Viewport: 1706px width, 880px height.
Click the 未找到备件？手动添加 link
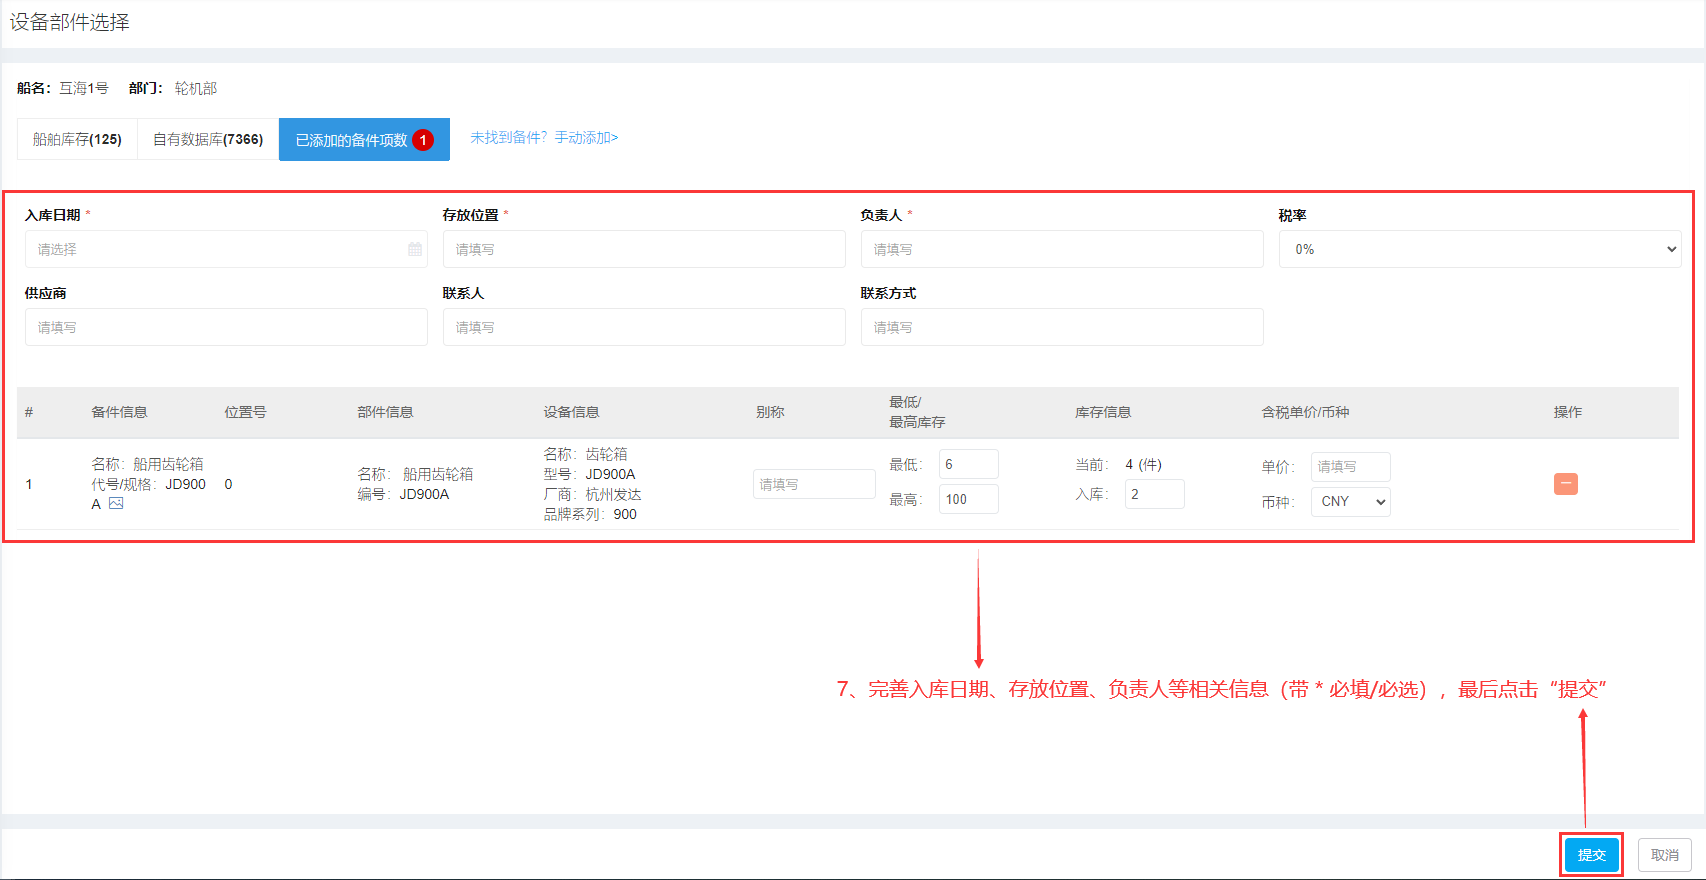pos(544,138)
